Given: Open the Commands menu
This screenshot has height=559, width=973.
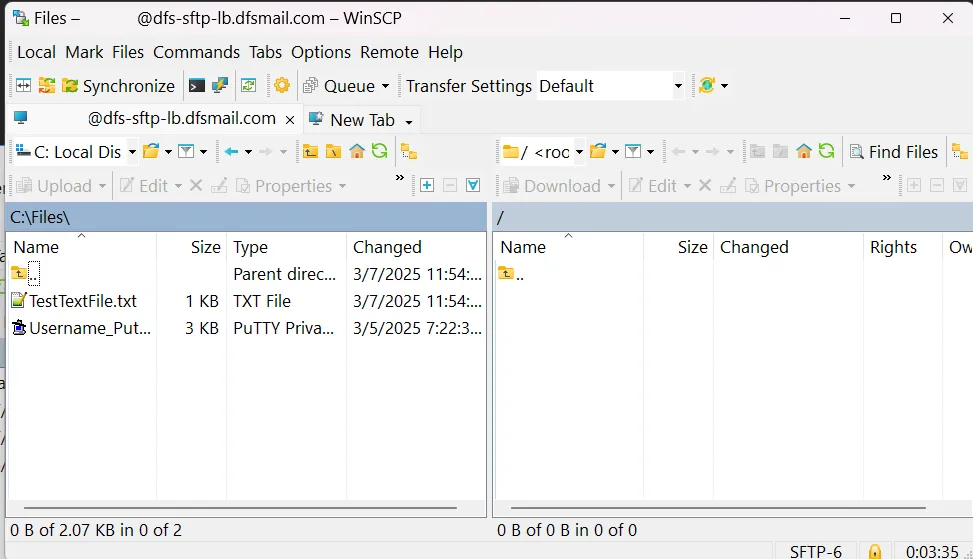Looking at the screenshot, I should 197,52.
